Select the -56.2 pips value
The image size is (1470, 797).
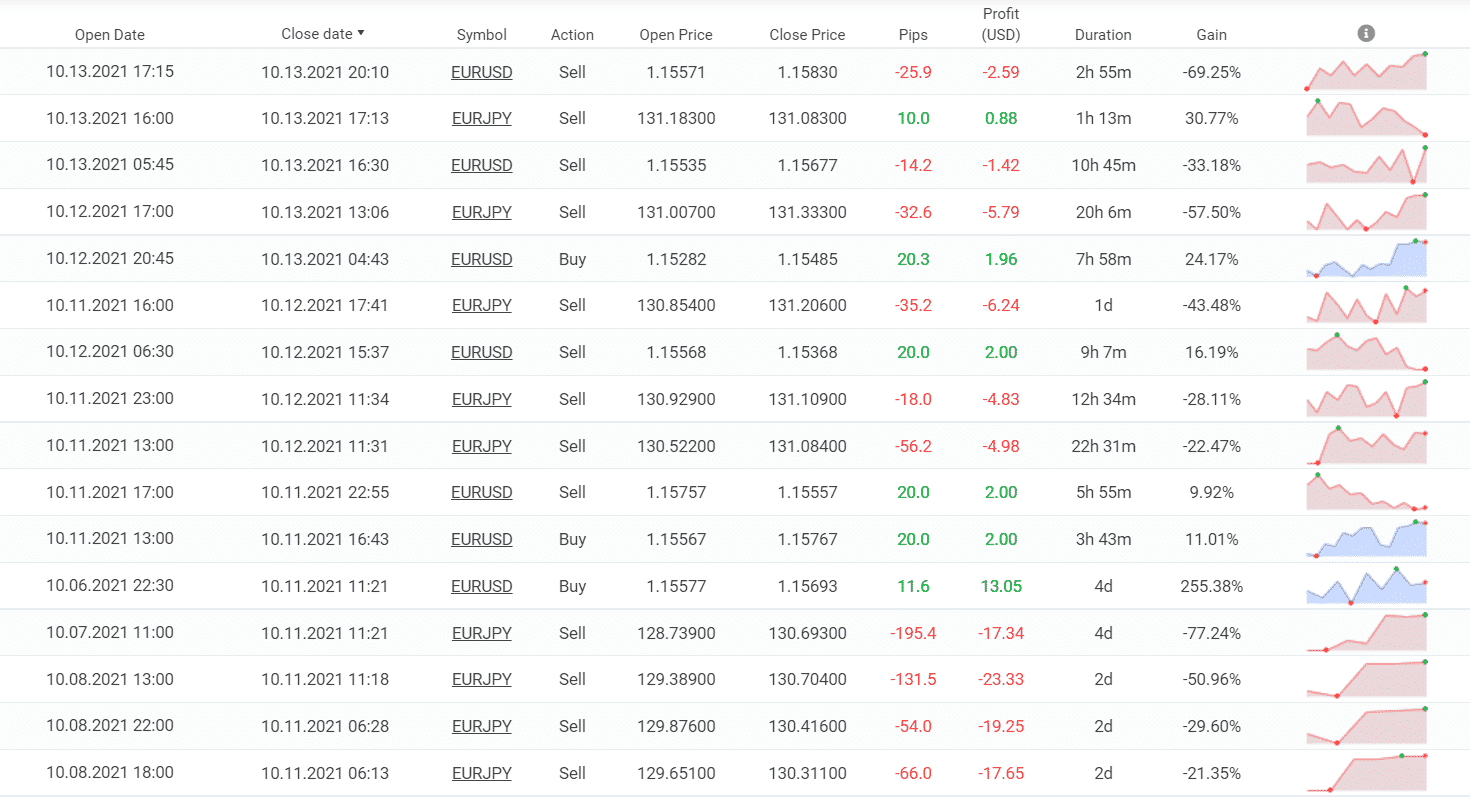pos(913,446)
